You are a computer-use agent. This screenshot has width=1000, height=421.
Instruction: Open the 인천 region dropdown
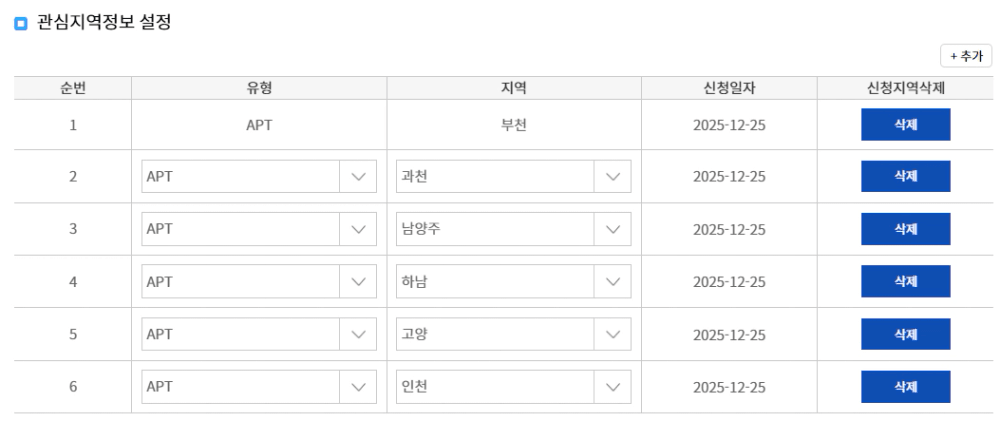[513, 386]
